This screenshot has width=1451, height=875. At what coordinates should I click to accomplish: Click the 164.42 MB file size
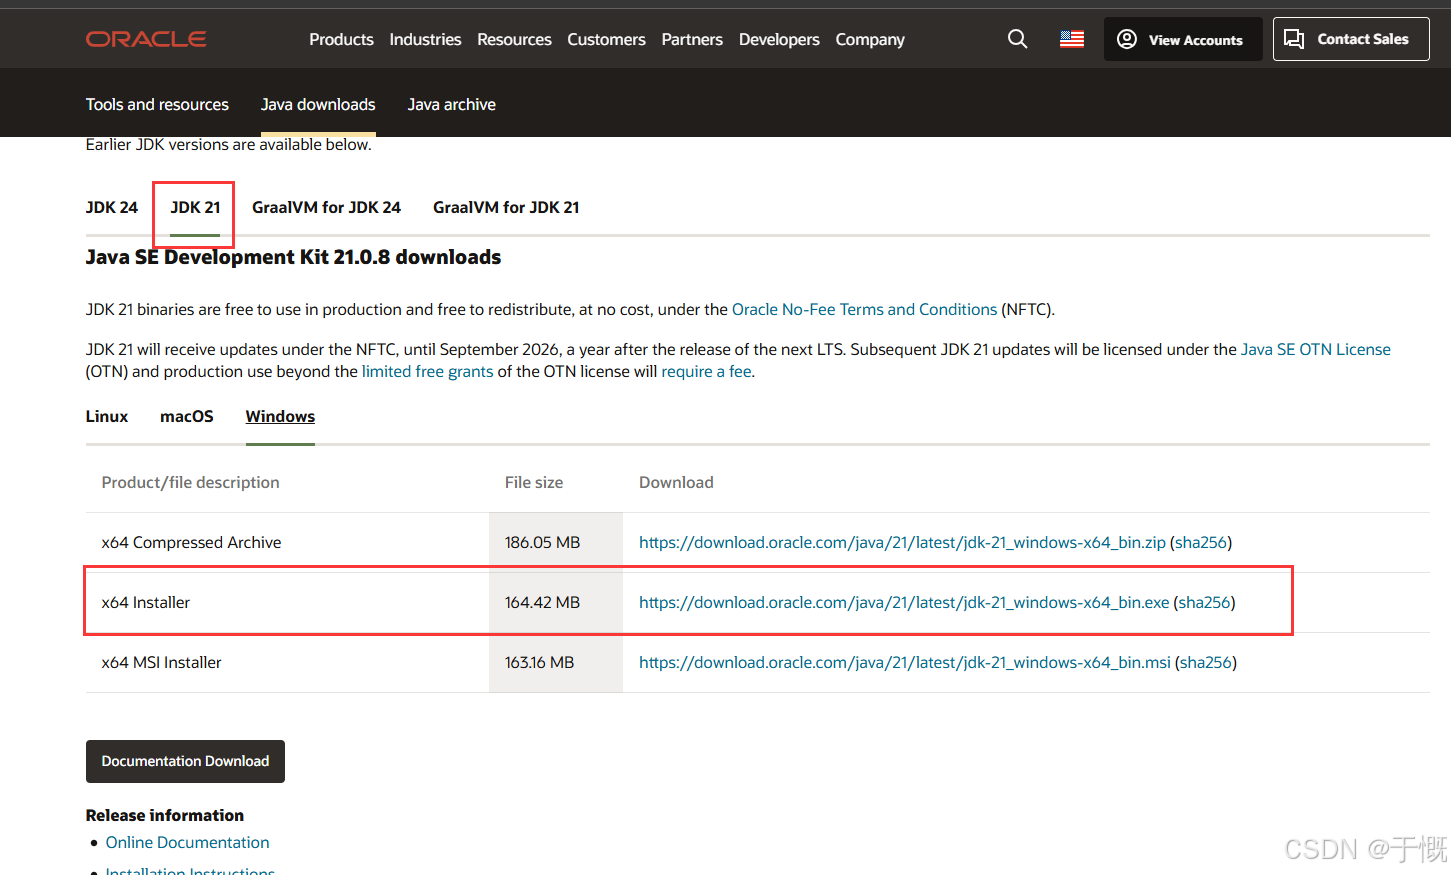[542, 602]
